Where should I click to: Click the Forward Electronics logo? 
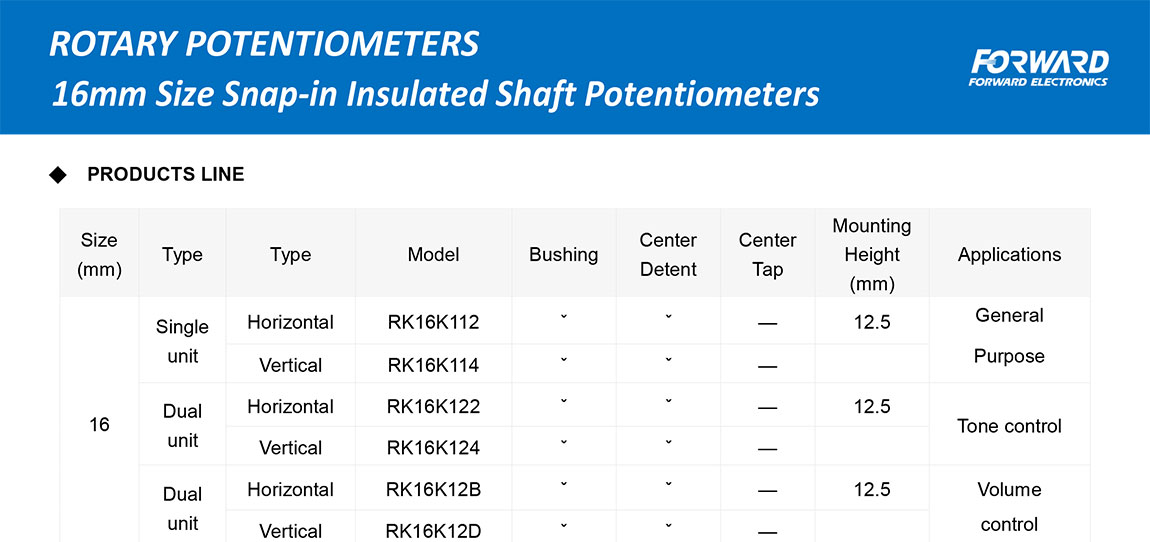[x=1038, y=67]
